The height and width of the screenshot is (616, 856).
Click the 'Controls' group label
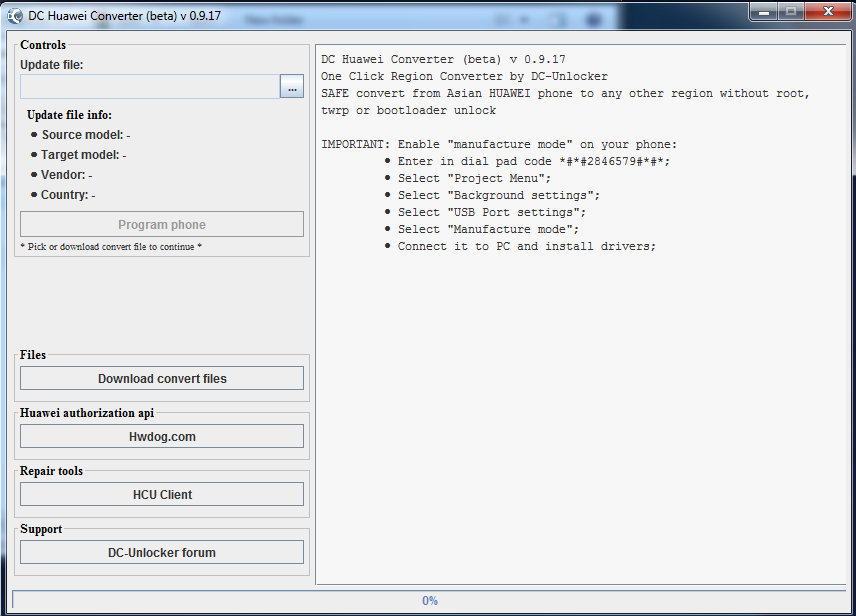tap(43, 45)
